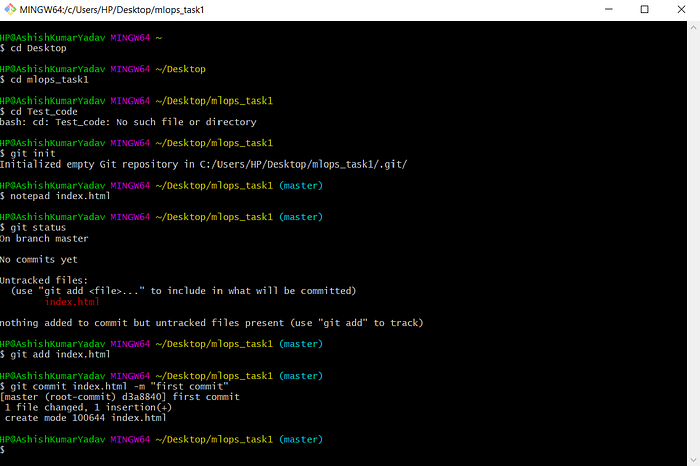The height and width of the screenshot is (466, 700).
Task: Click the final empty '$' prompt line
Action: click(3, 449)
